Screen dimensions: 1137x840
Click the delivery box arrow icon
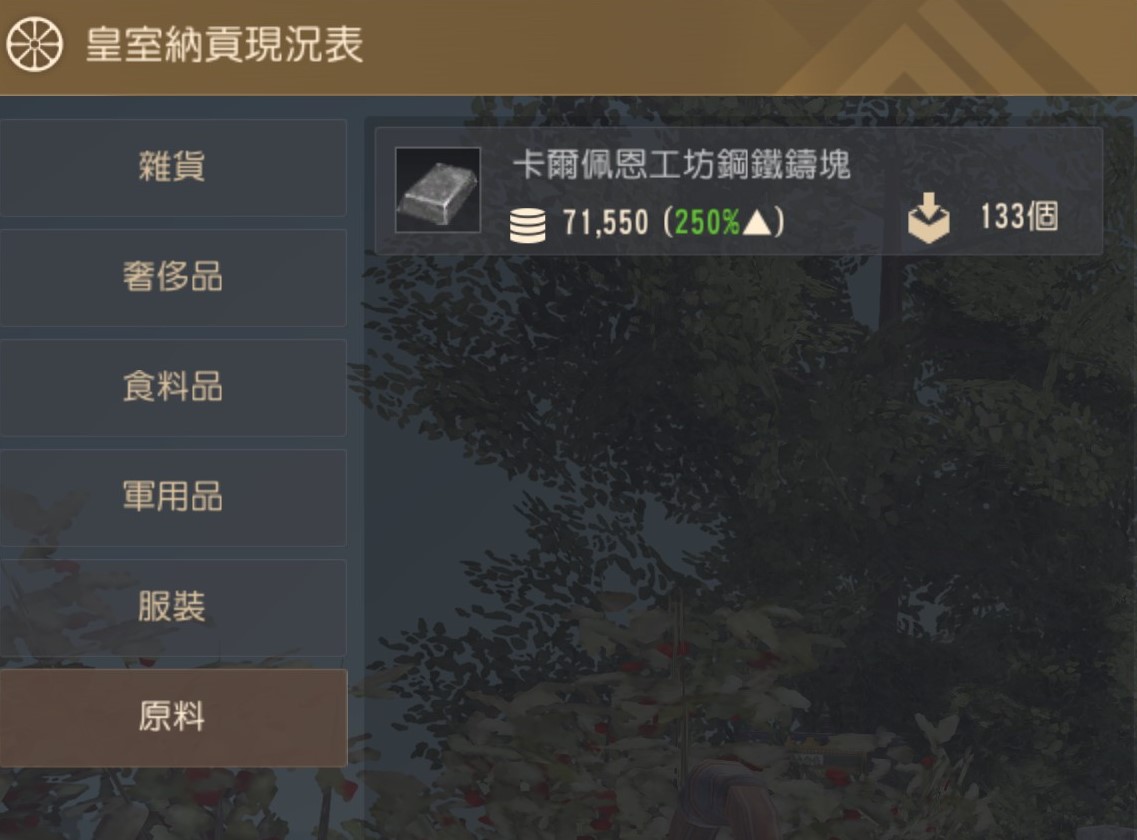click(929, 218)
